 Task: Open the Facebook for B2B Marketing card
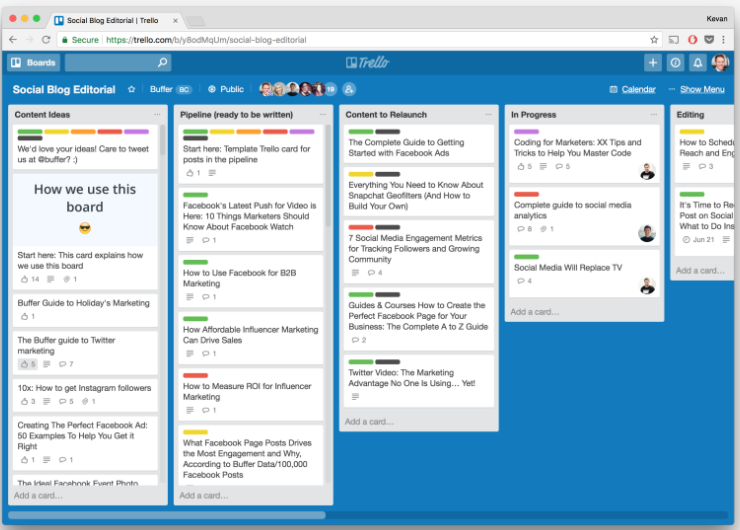coord(251,281)
